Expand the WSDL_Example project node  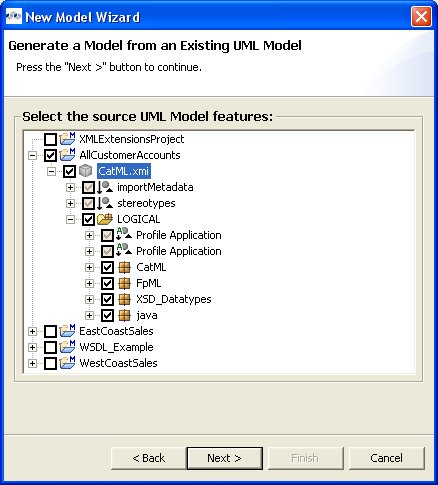pos(32,347)
